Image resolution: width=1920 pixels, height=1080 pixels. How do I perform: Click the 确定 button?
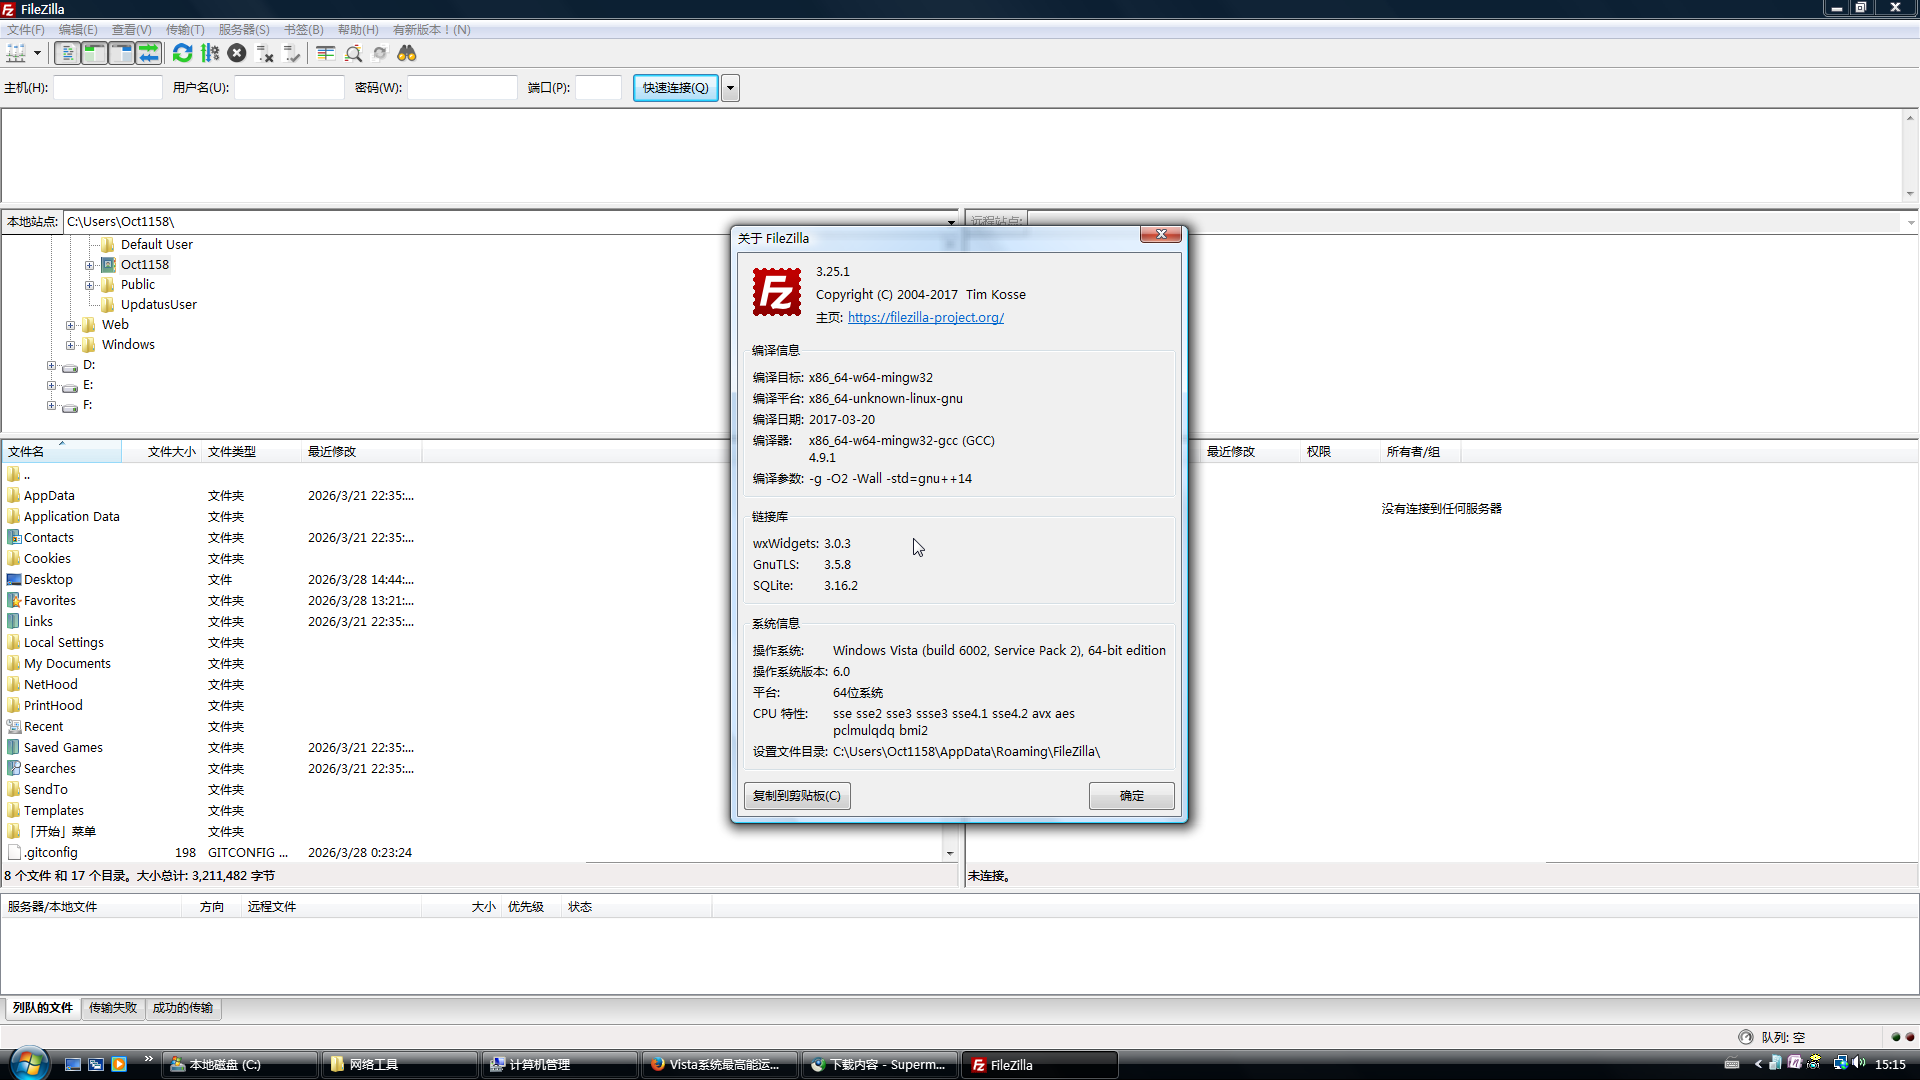coord(1131,796)
